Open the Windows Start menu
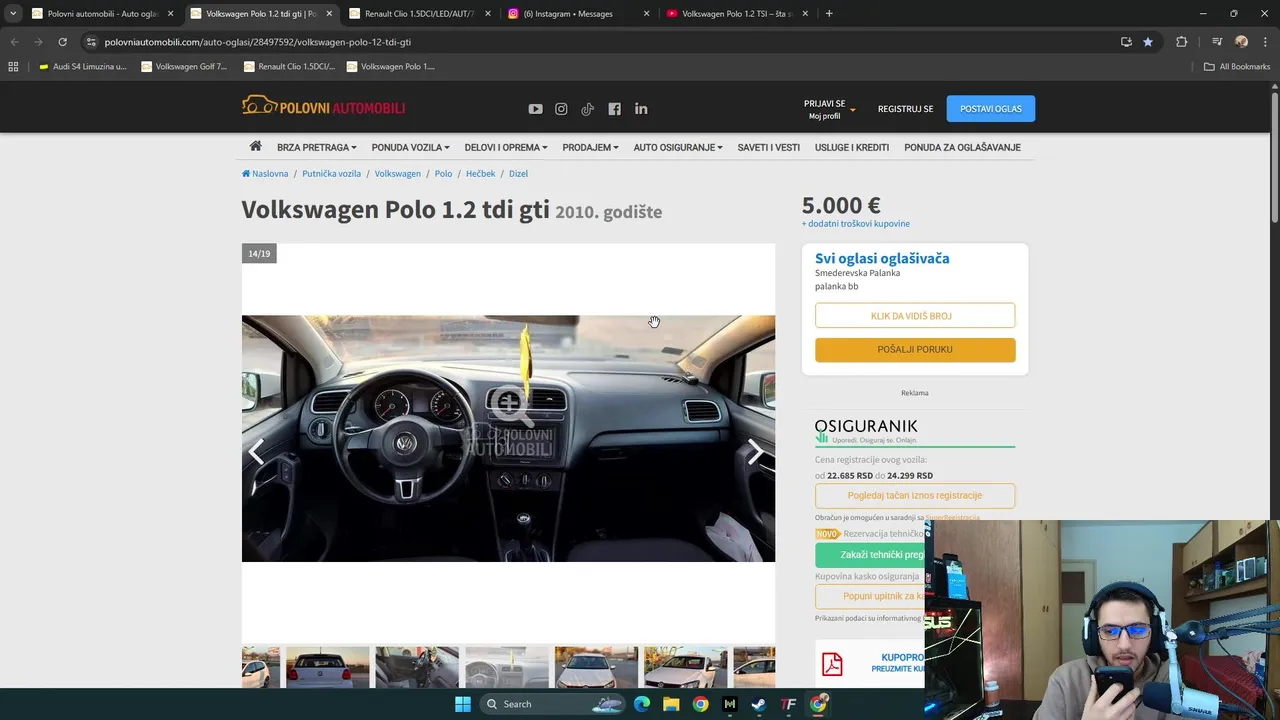This screenshot has height=720, width=1280. (x=463, y=704)
